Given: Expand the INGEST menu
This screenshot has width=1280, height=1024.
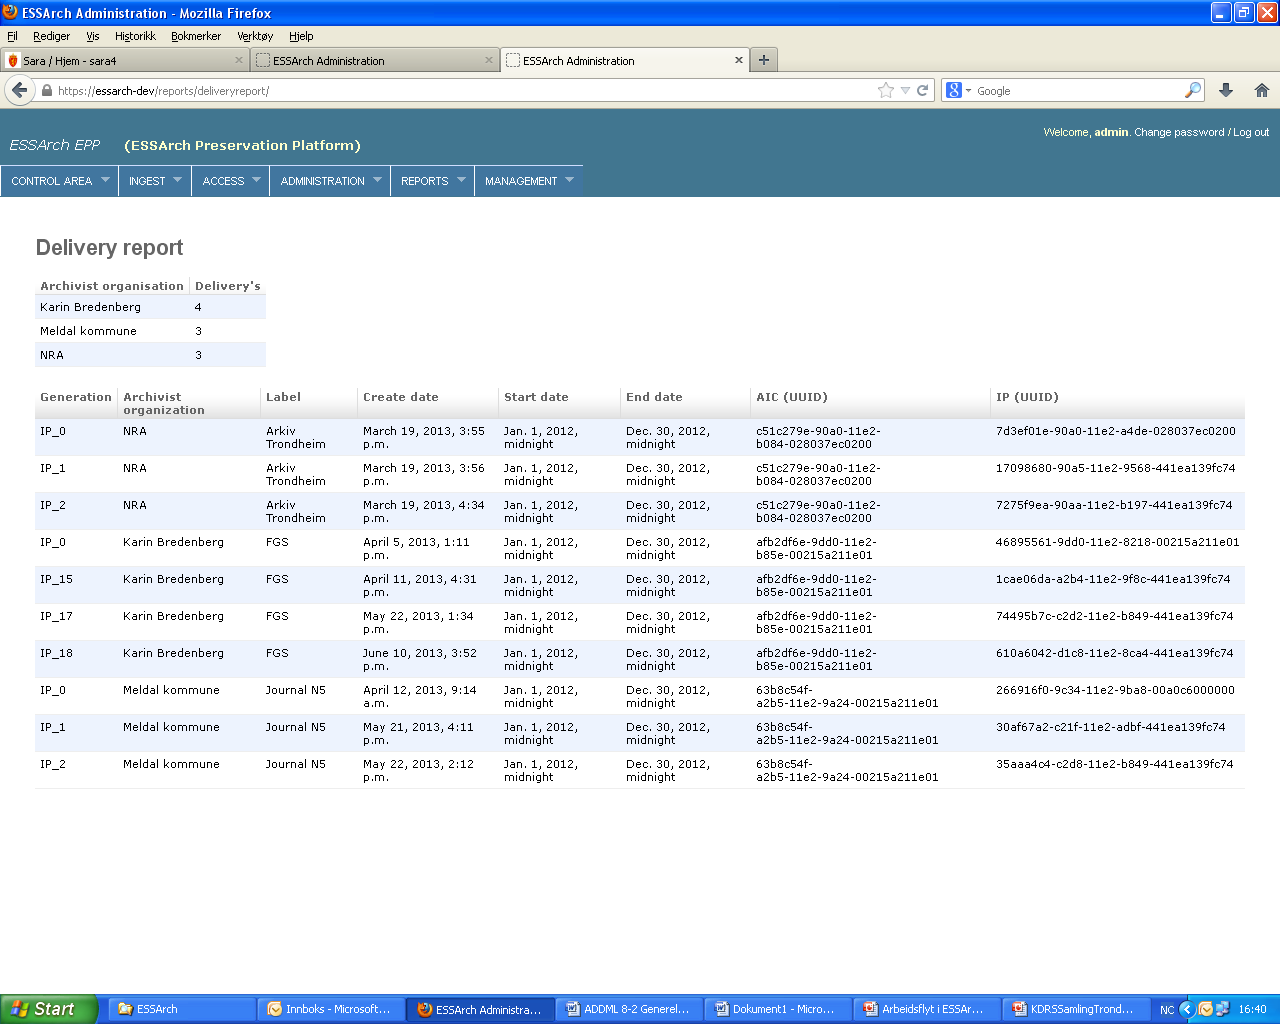Looking at the screenshot, I should point(155,181).
